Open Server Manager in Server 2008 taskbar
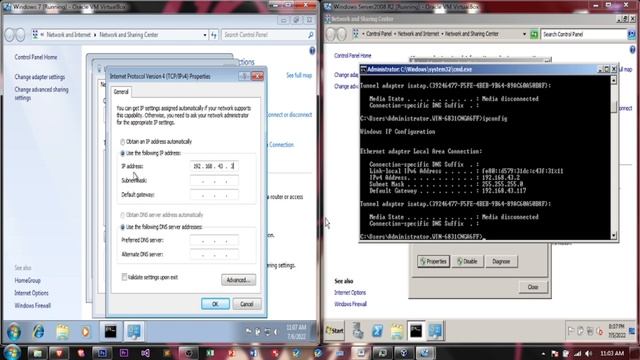The image size is (640, 360). click(358, 331)
